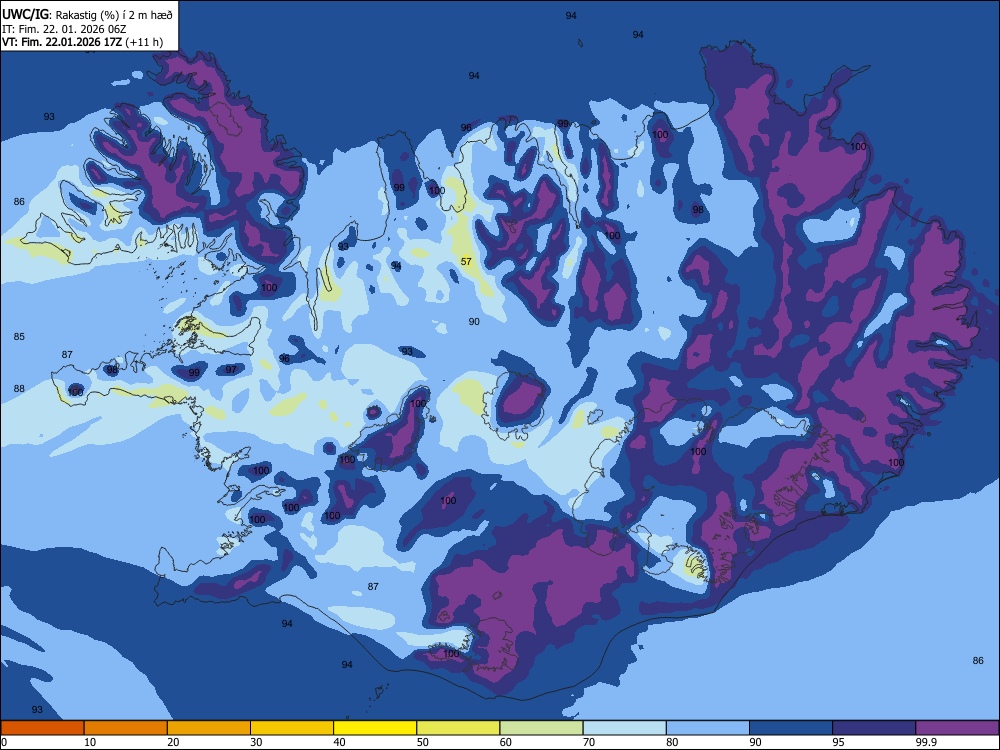Image resolution: width=1000 pixels, height=750 pixels.
Task: Click the 0–10 dark orange legend swatch
Action: [42, 728]
